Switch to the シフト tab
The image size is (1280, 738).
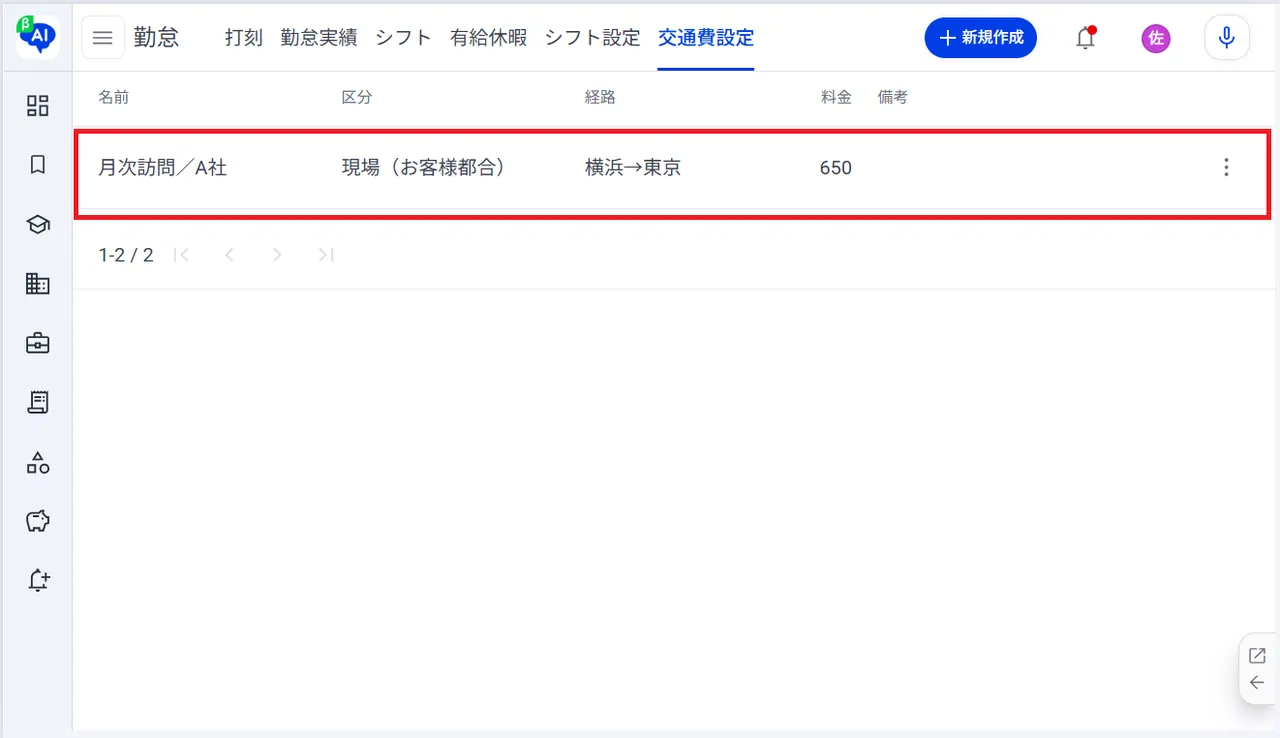[404, 38]
